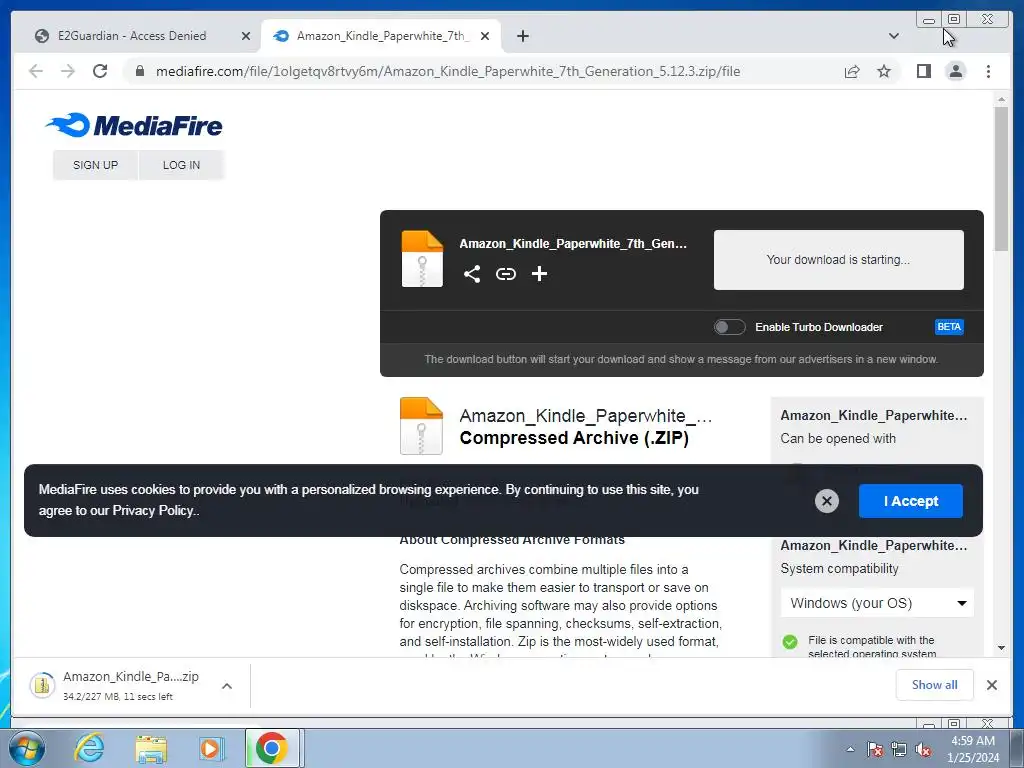
Task: View site information via the padlock icon
Action: 140,71
